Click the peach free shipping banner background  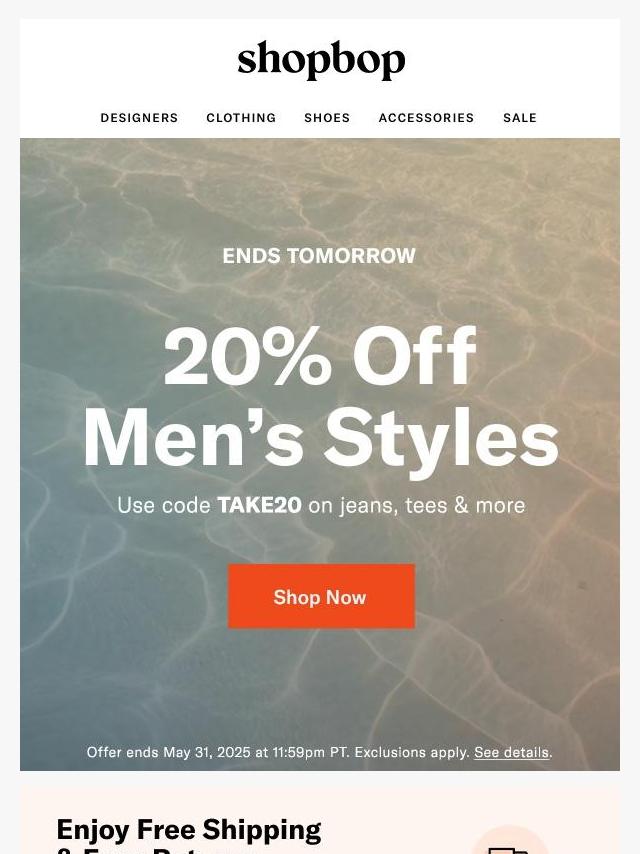click(x=320, y=820)
